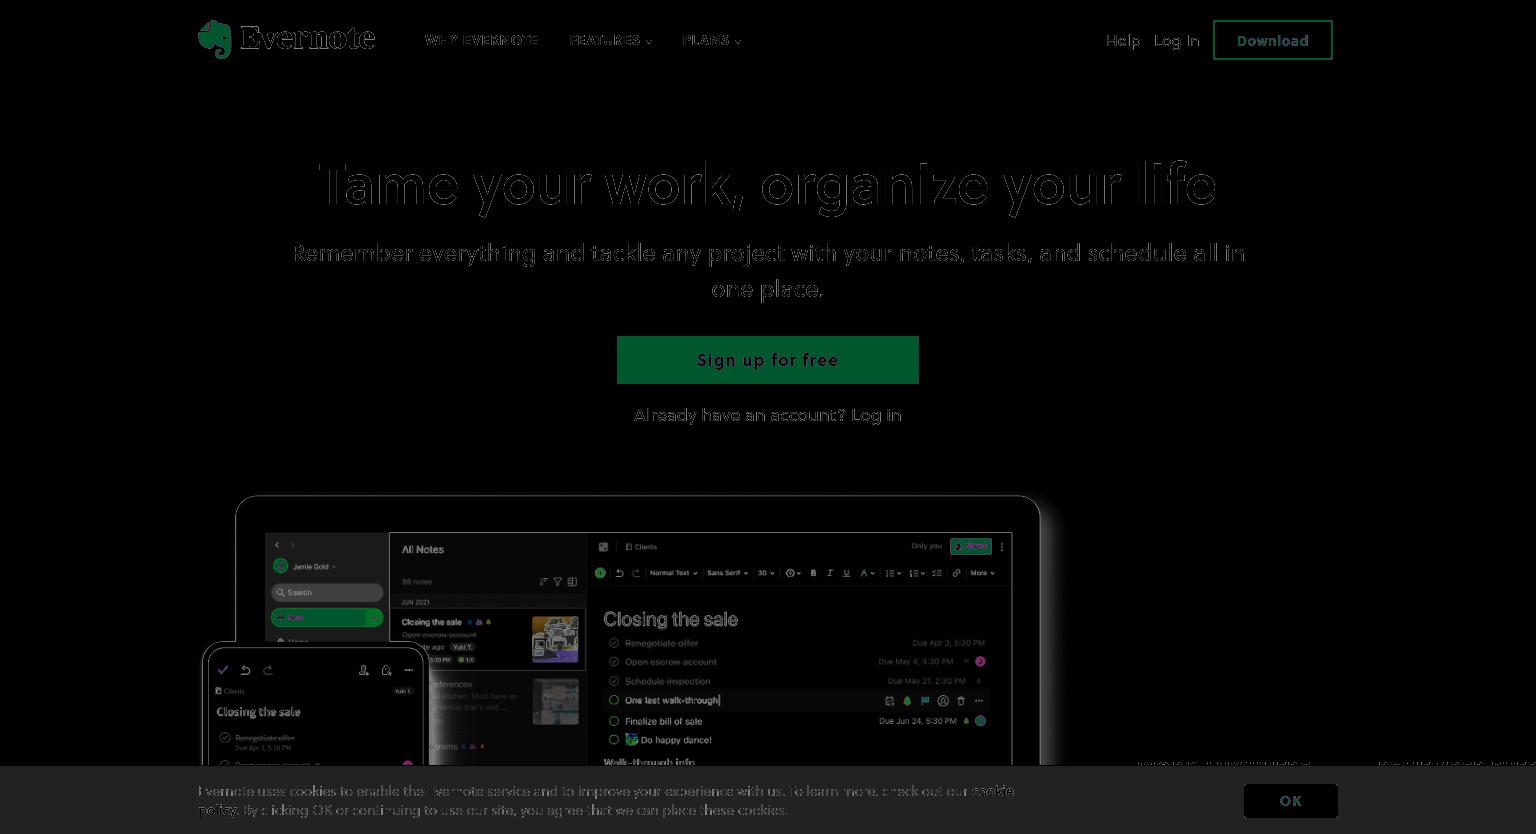
Task: Click the filter icon in All Notes
Action: (x=557, y=581)
